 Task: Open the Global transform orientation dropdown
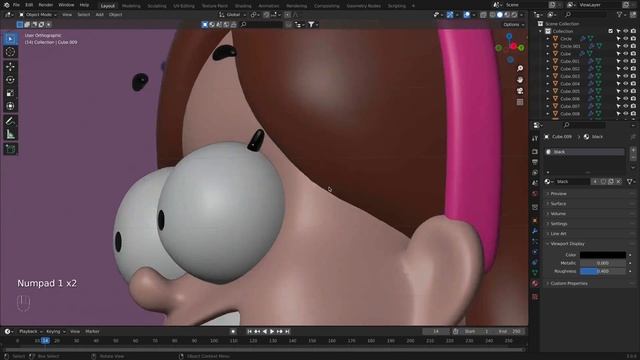point(233,15)
